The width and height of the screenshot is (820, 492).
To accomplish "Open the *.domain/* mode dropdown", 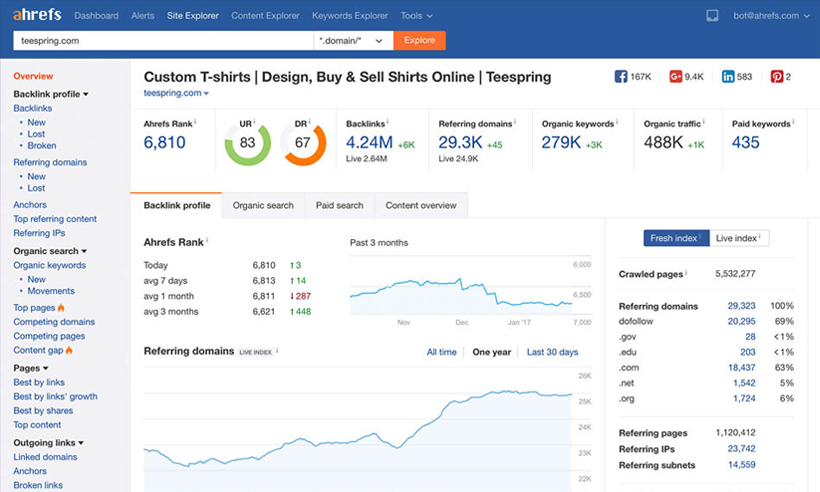I will [353, 41].
